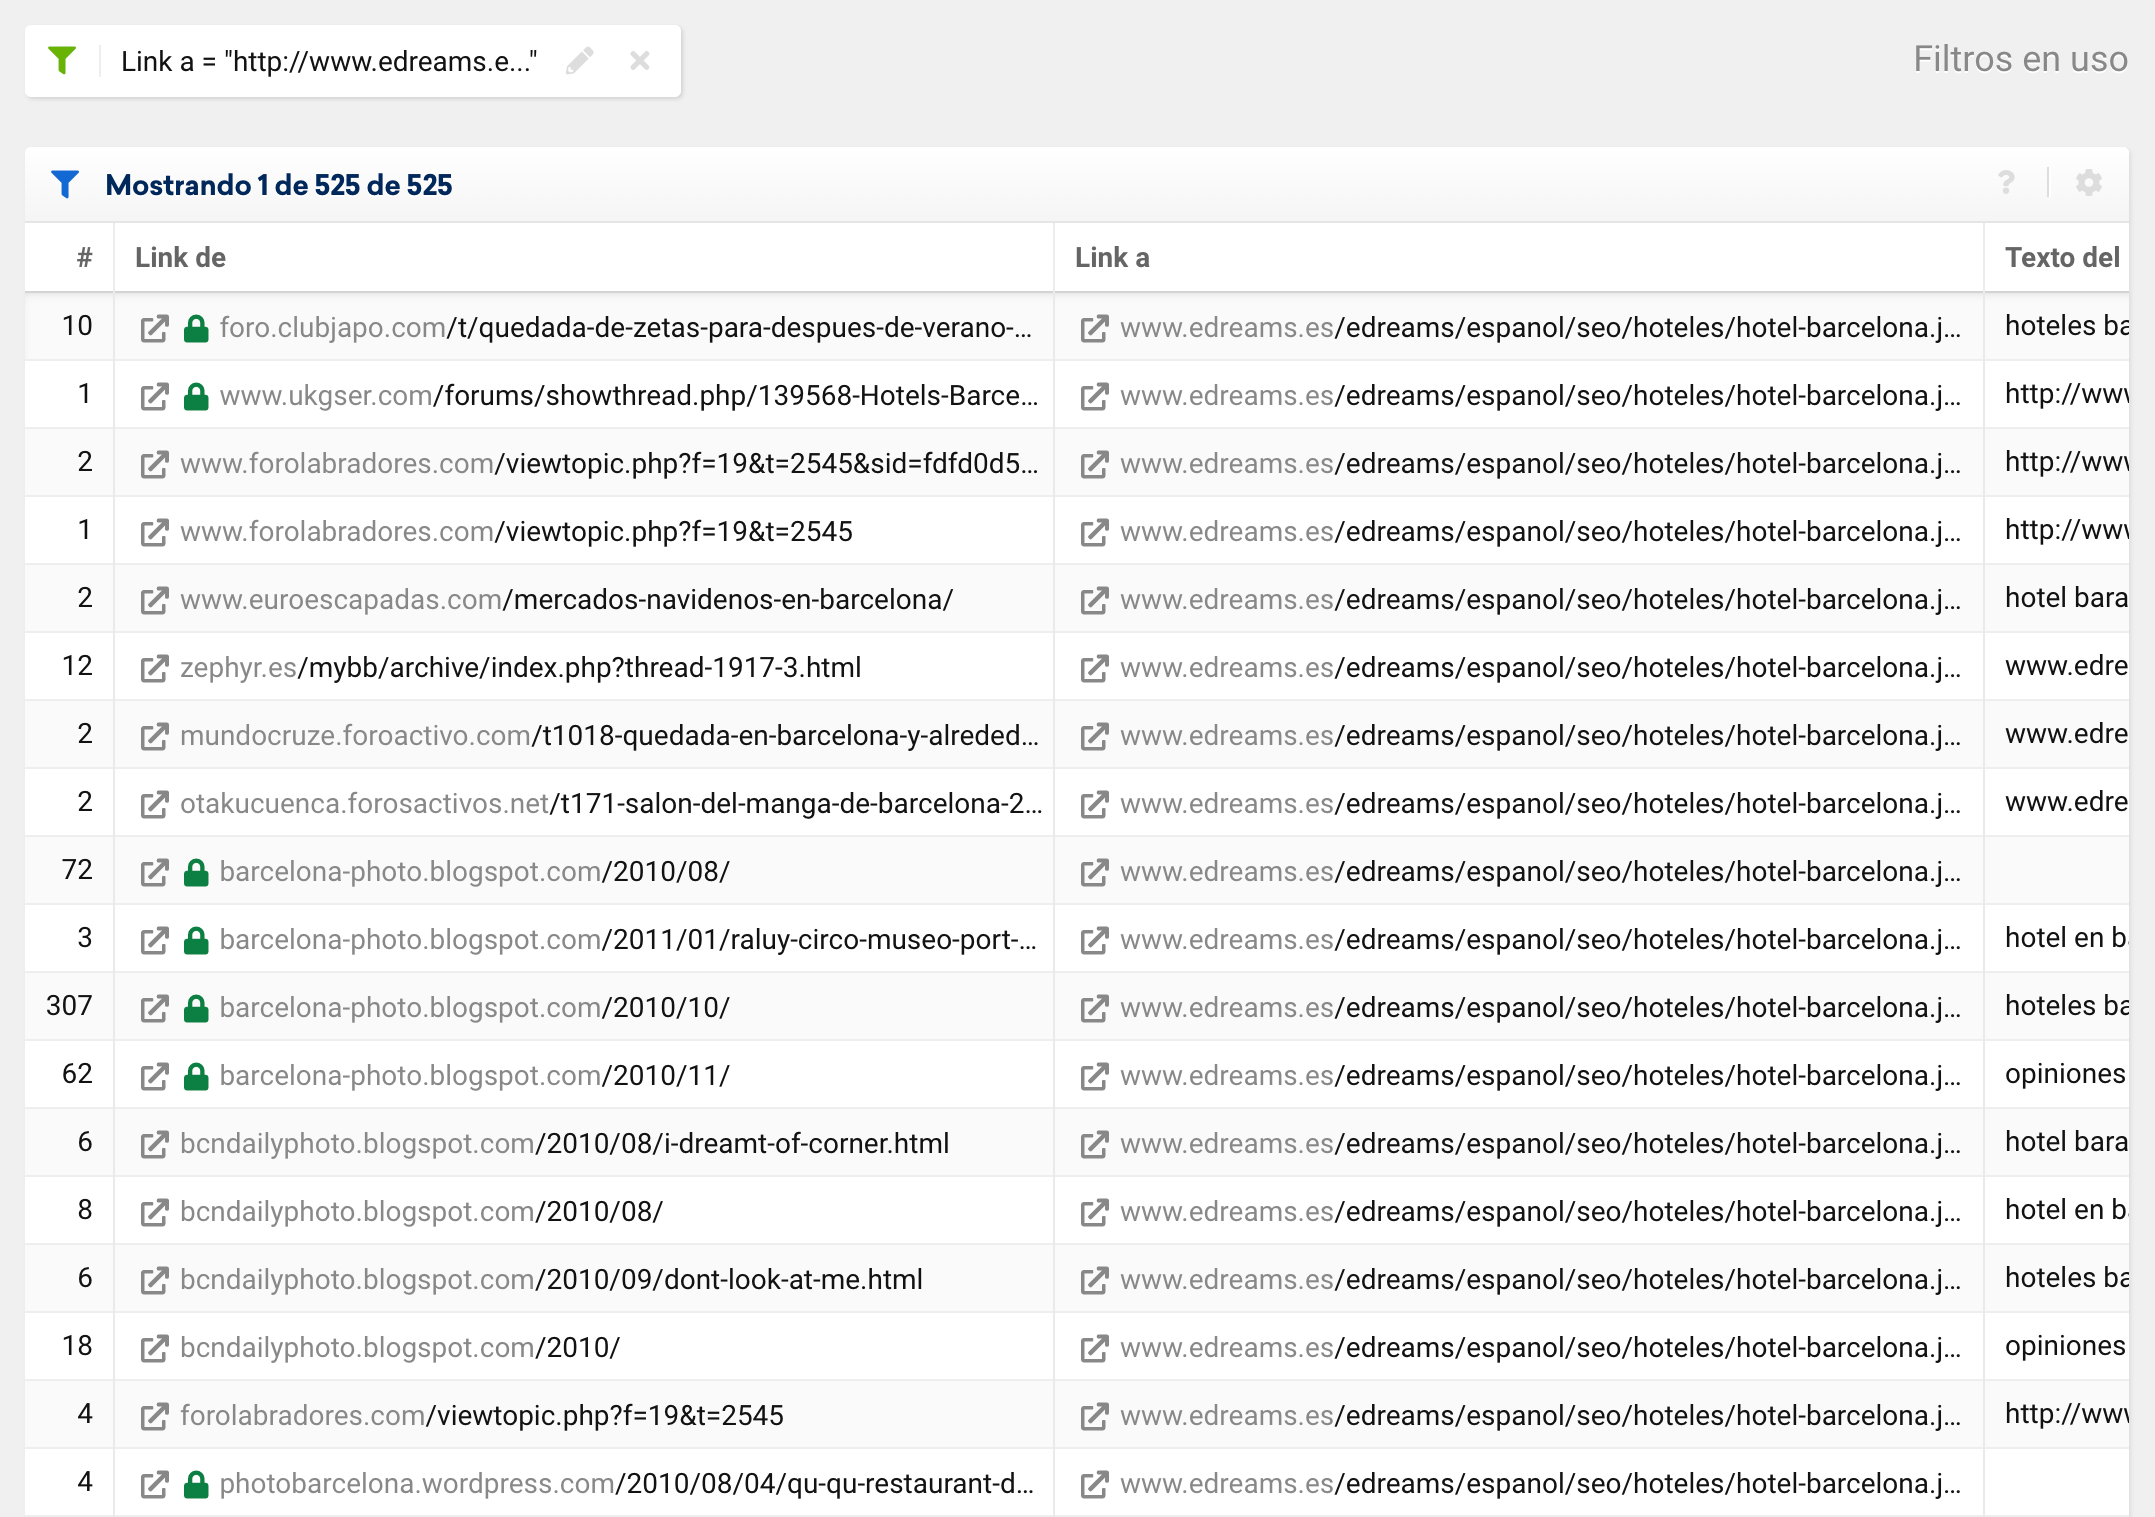Open photobarcelona.wordpress.com qu-qu-restaurant link
Viewport: 2155px width, 1517px height.
(x=626, y=1484)
